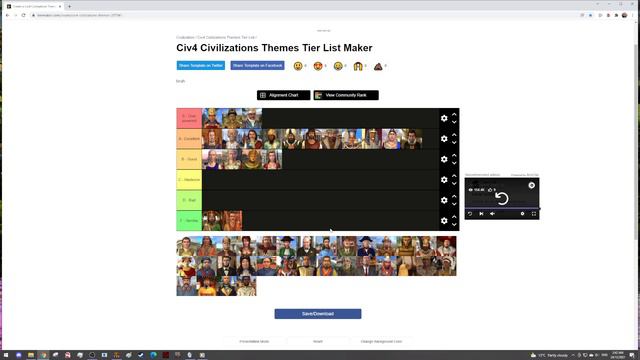Click the round icon atop video player
640x360 pixels.
click(x=531, y=185)
